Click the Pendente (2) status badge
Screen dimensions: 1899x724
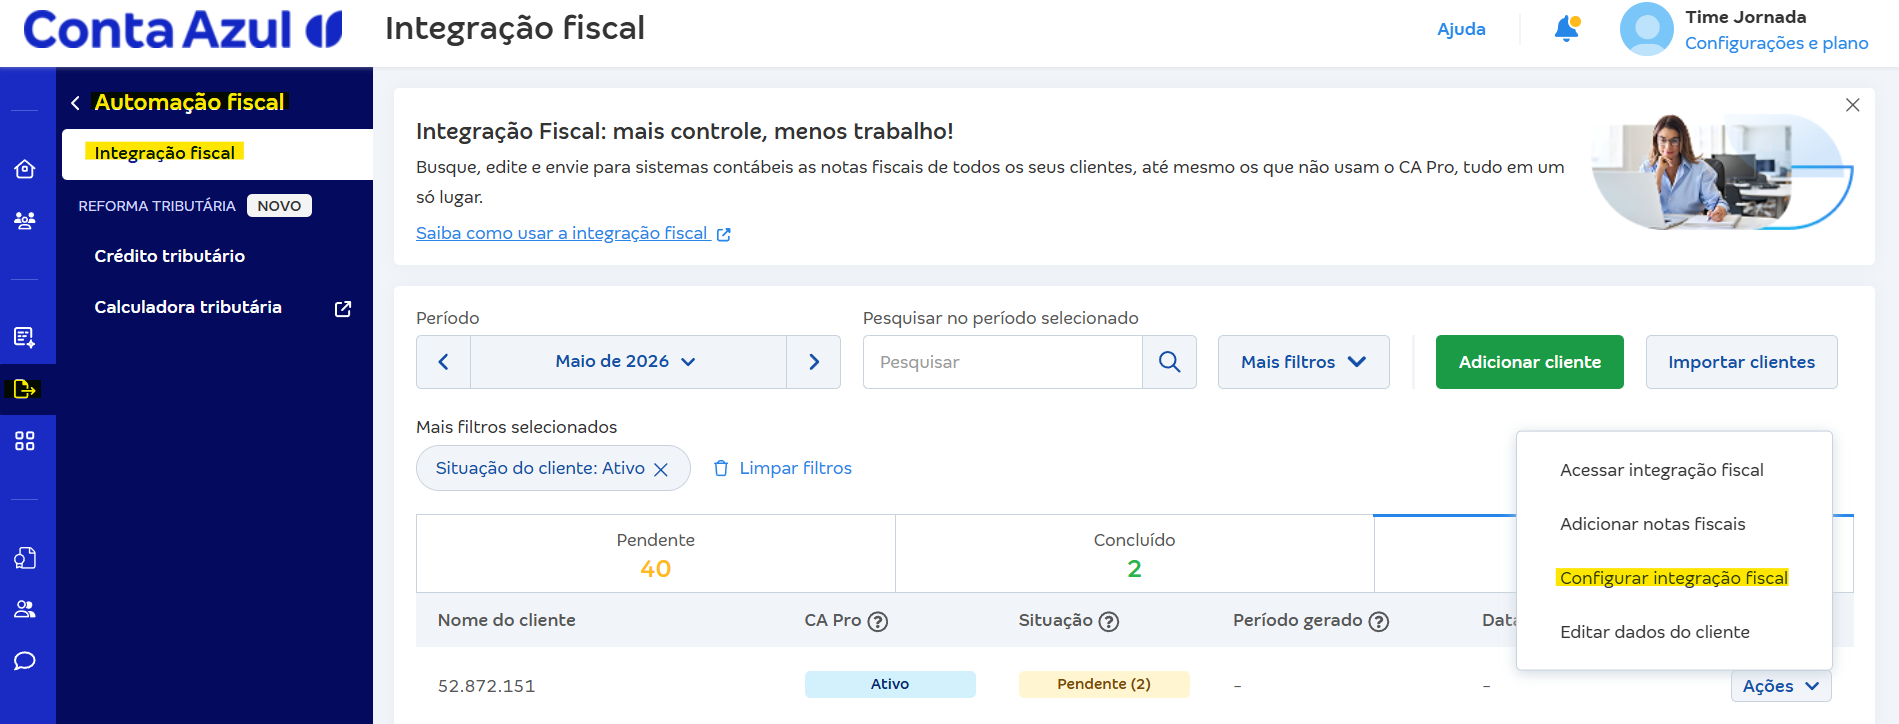pos(1104,684)
